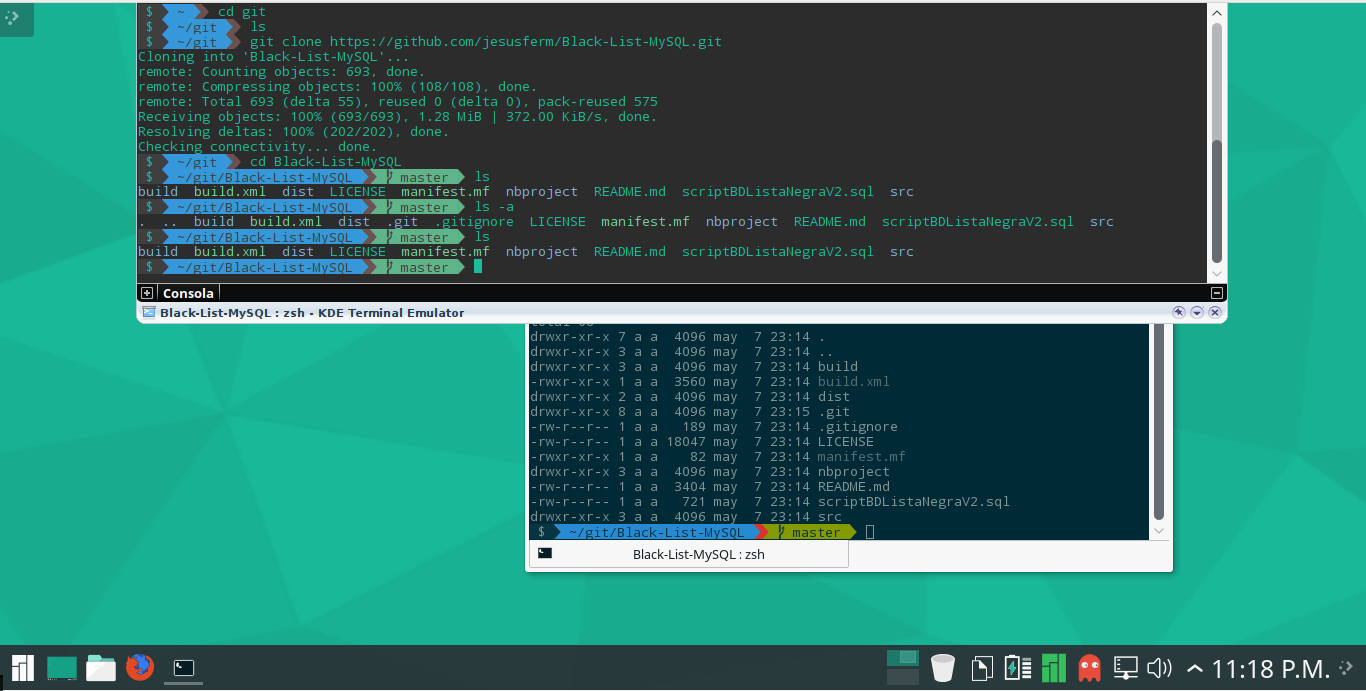Click the 11:18 P.M. clock
Viewport: 1366px width, 691px height.
point(1271,668)
